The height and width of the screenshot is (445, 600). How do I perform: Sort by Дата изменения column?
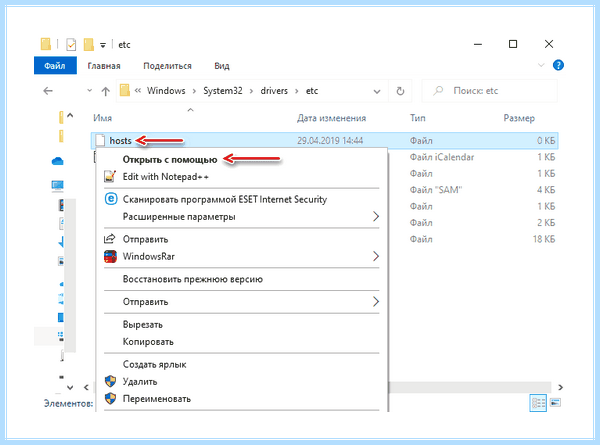tap(331, 118)
